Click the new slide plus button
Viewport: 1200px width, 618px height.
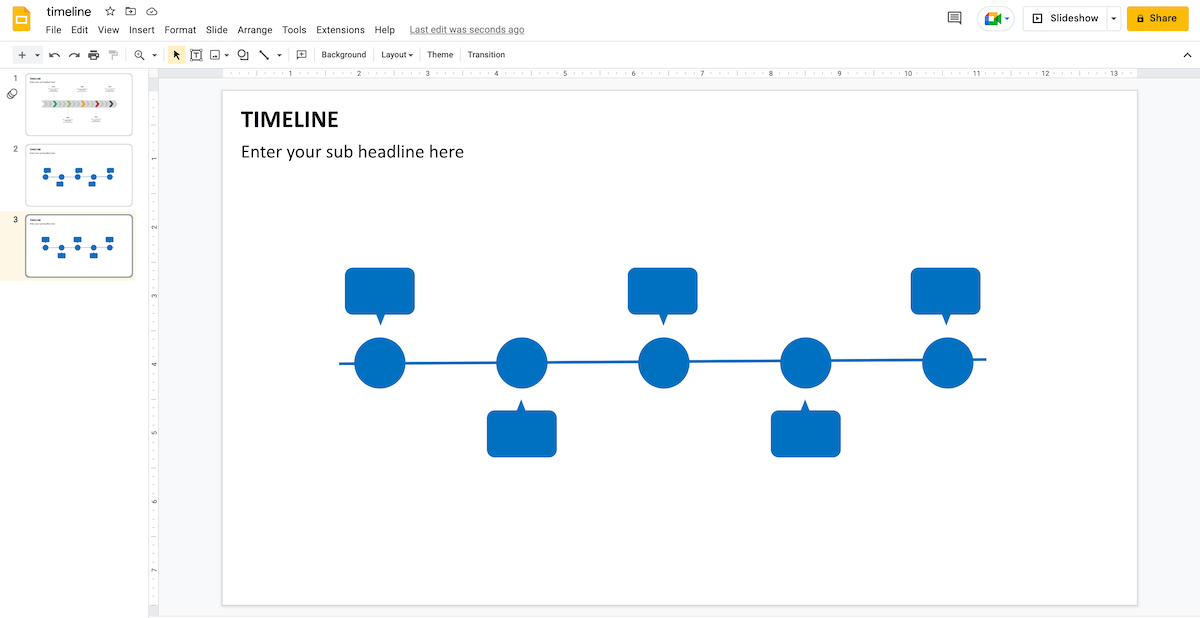coord(22,55)
